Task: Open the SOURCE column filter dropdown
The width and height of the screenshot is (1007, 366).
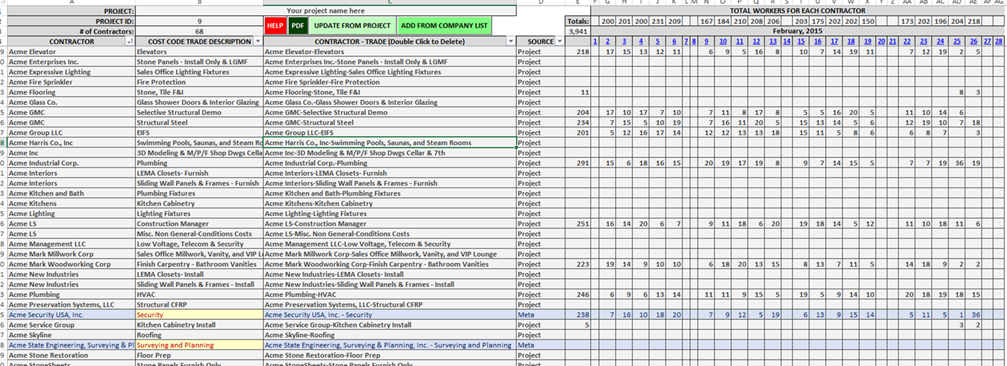Action: pyautogui.click(x=559, y=42)
